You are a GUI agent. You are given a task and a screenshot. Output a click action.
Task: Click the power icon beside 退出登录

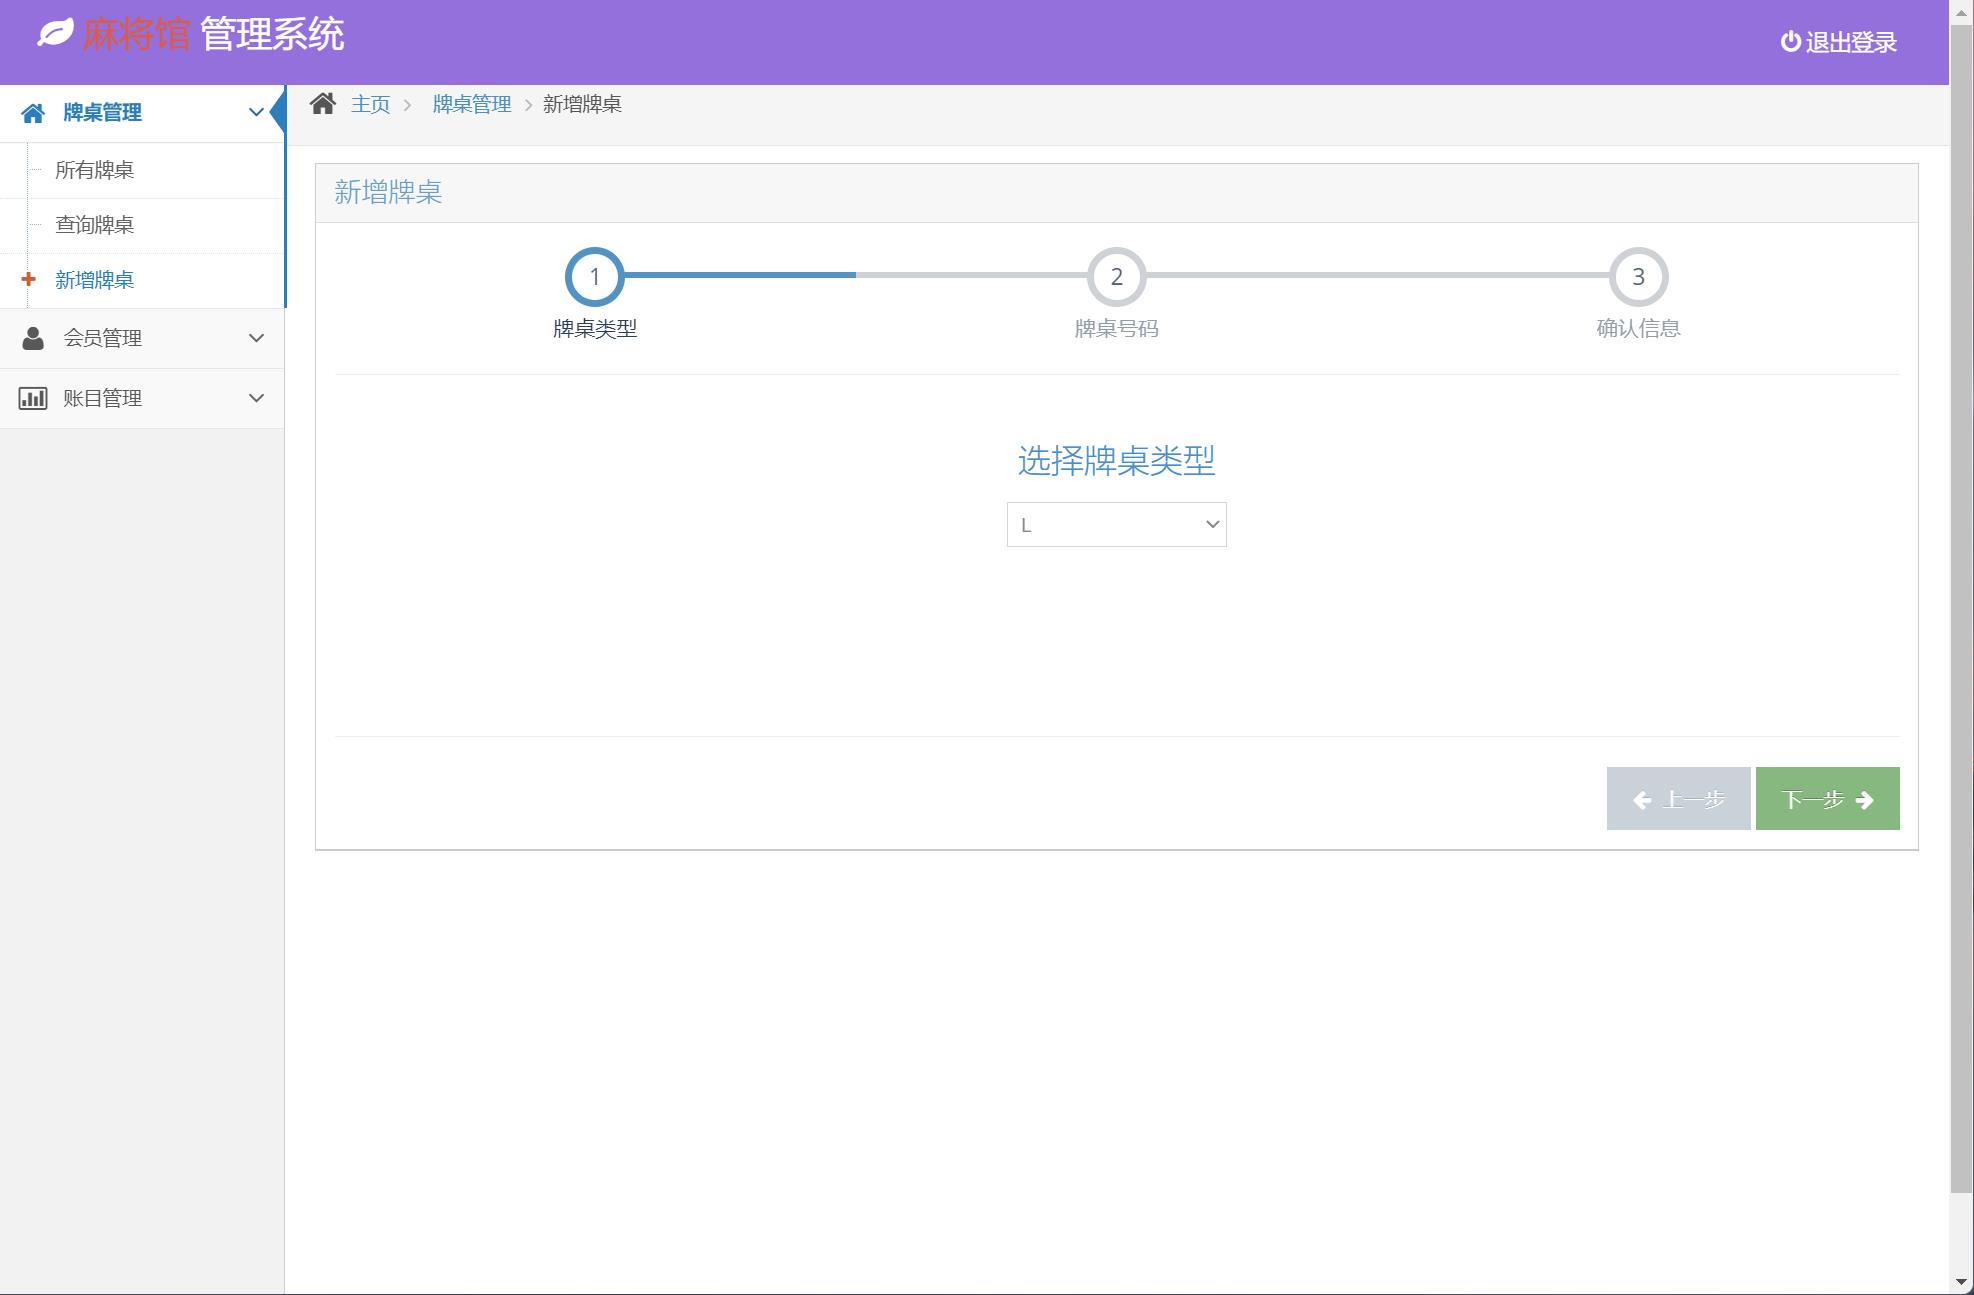pyautogui.click(x=1789, y=42)
